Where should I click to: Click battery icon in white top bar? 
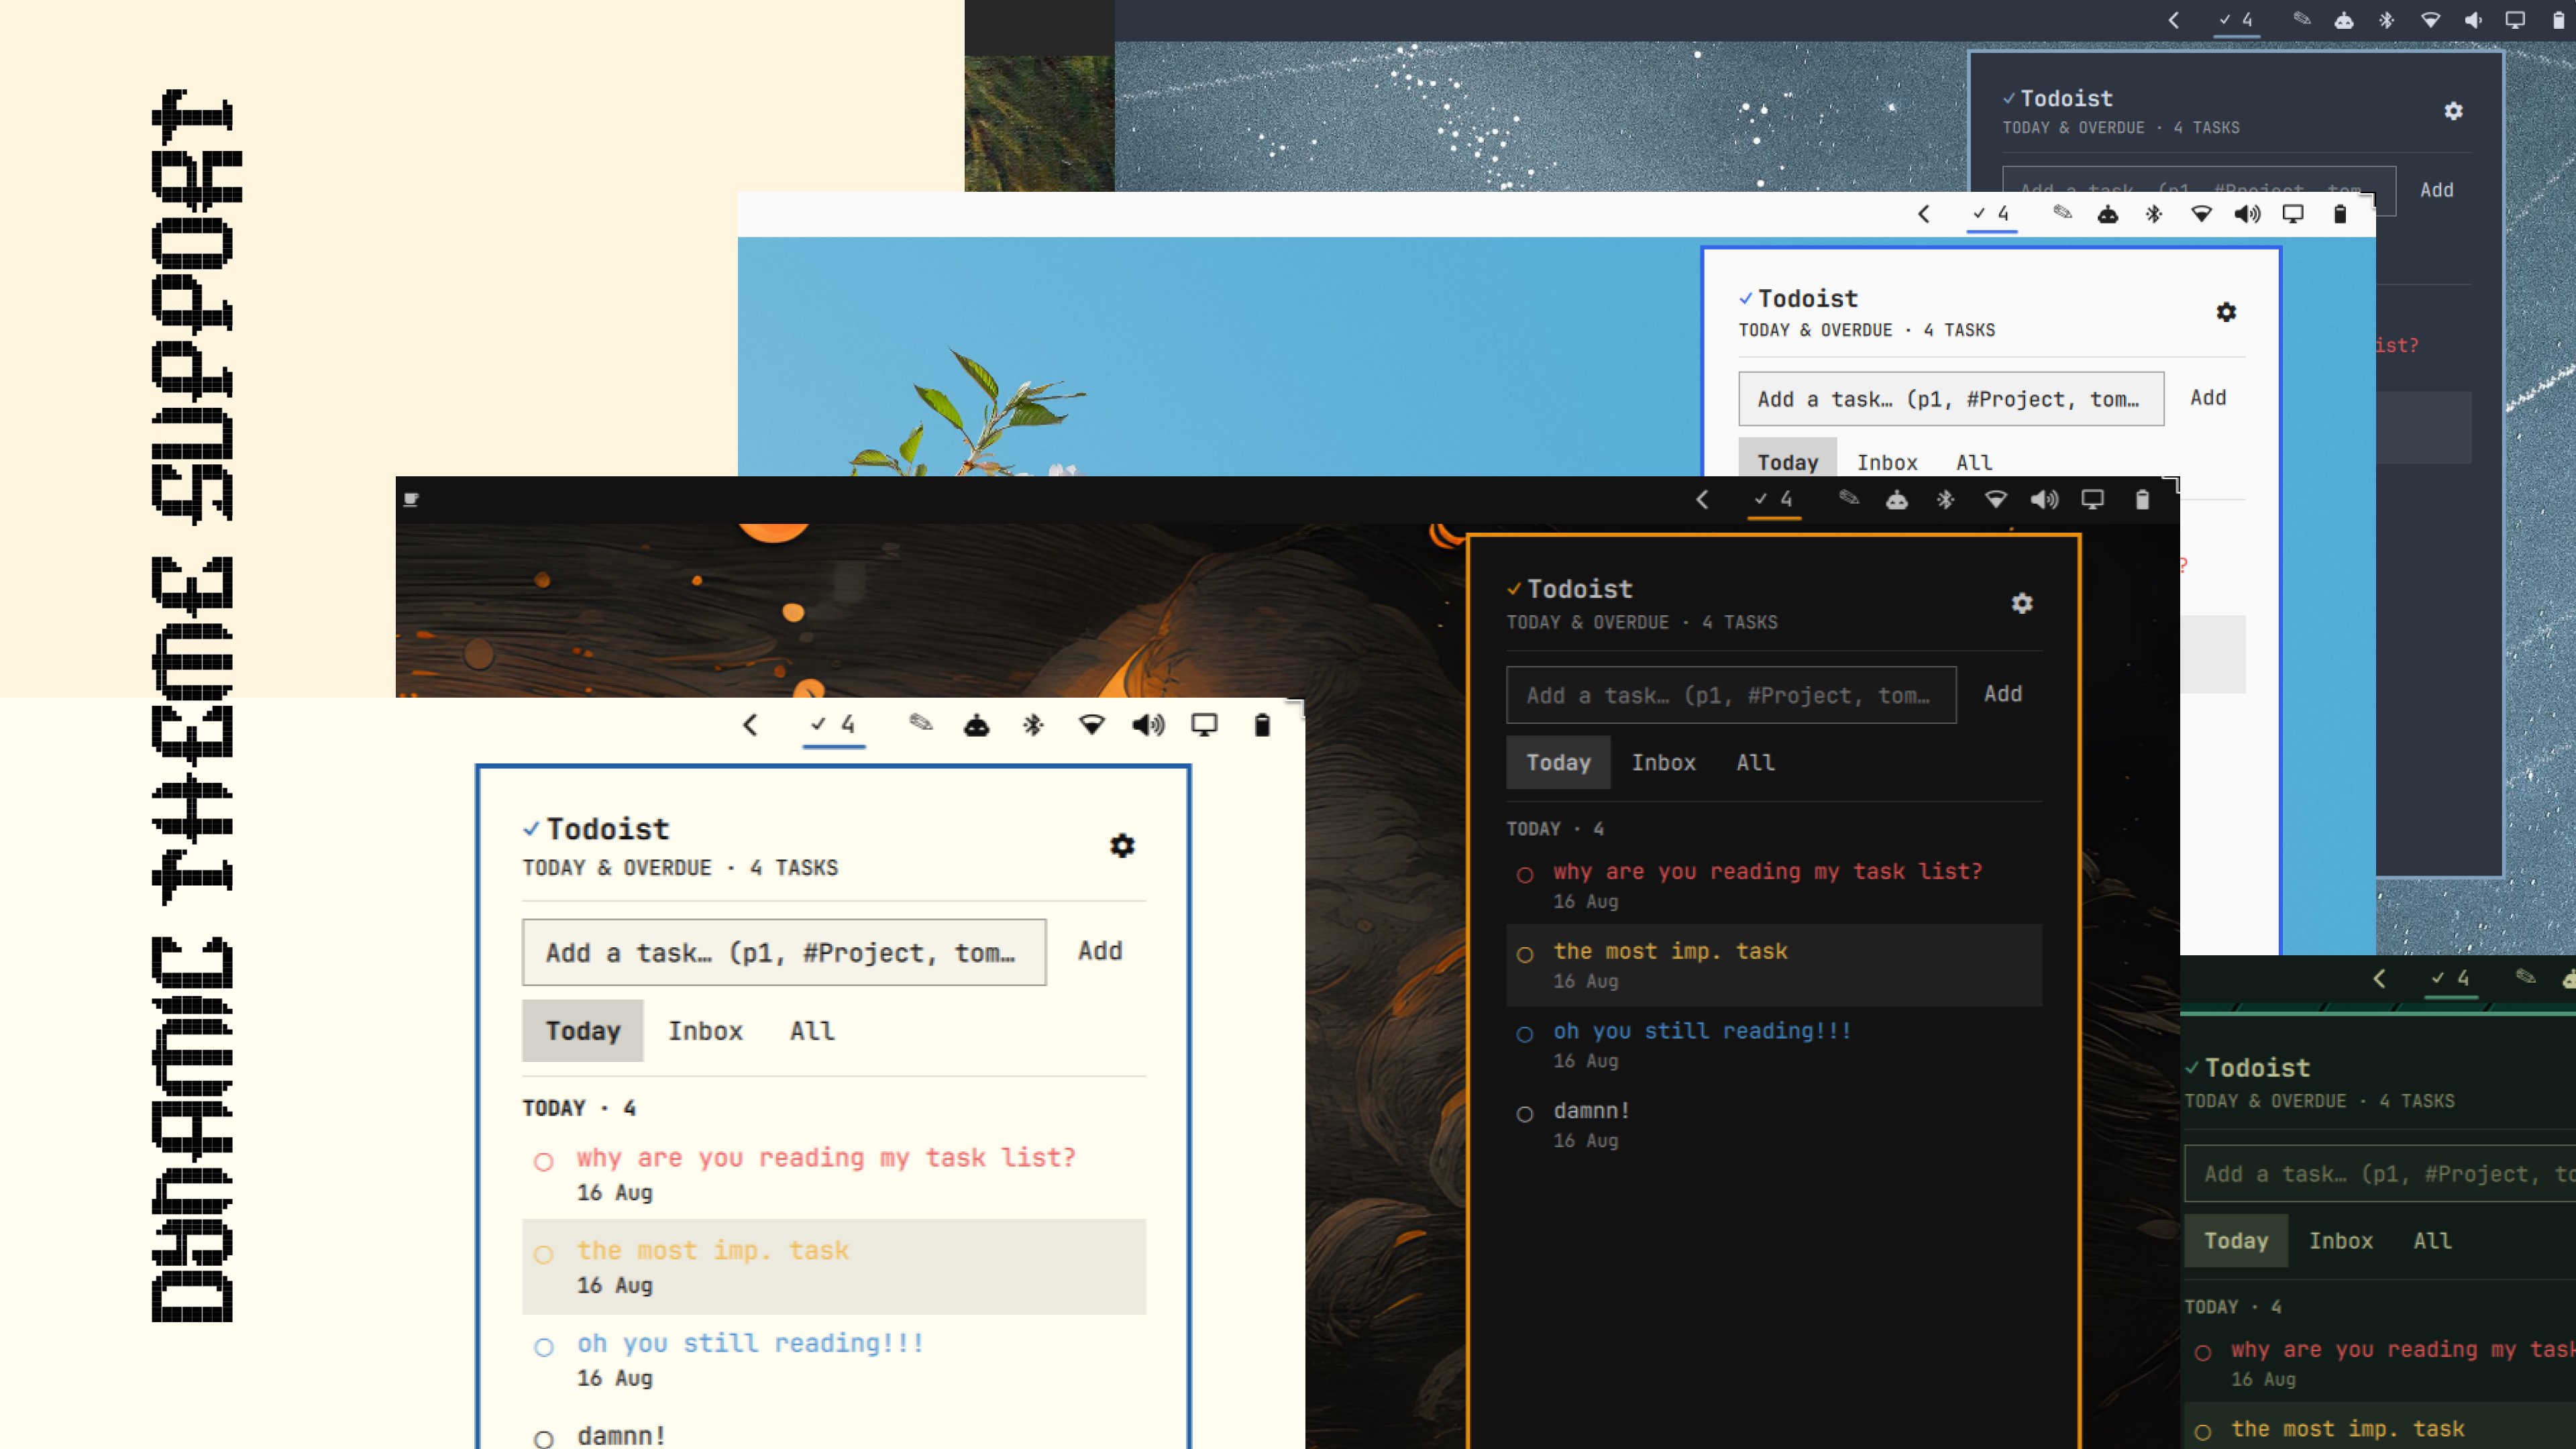2340,214
